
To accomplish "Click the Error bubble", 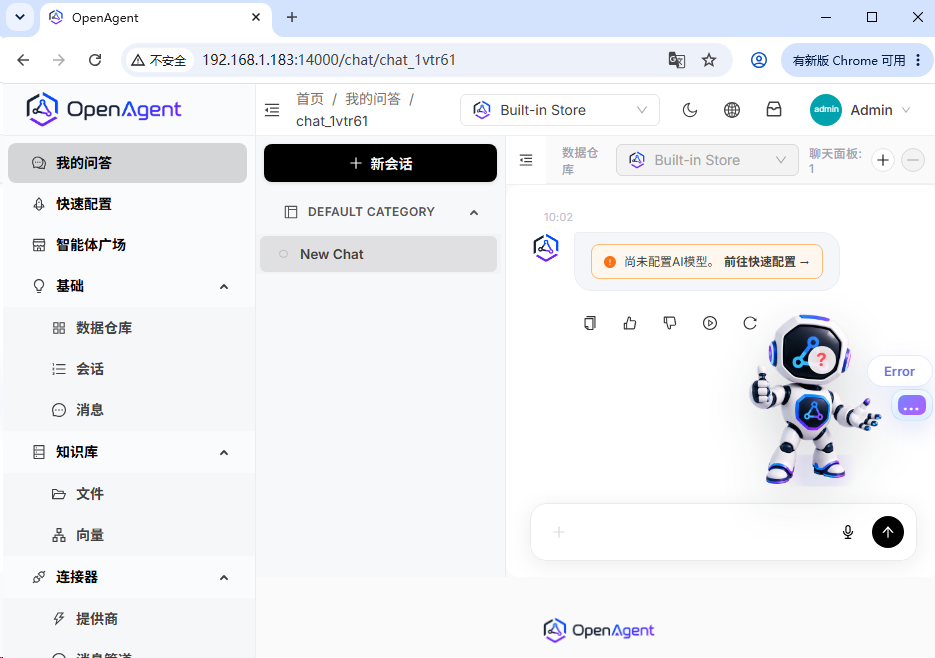I will click(899, 372).
